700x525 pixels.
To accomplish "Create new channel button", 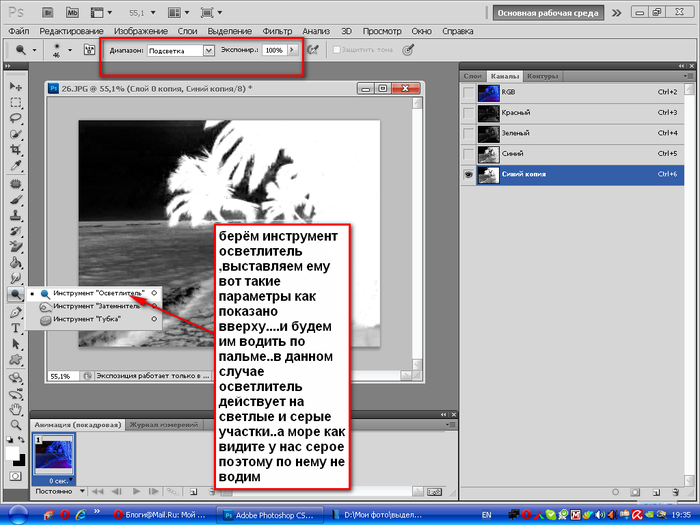I will (x=656, y=492).
